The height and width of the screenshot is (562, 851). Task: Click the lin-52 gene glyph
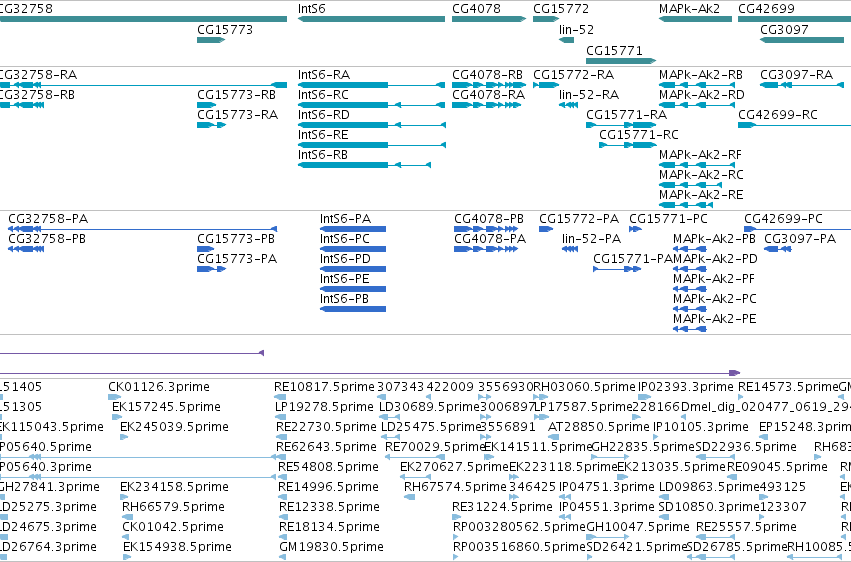point(567,40)
